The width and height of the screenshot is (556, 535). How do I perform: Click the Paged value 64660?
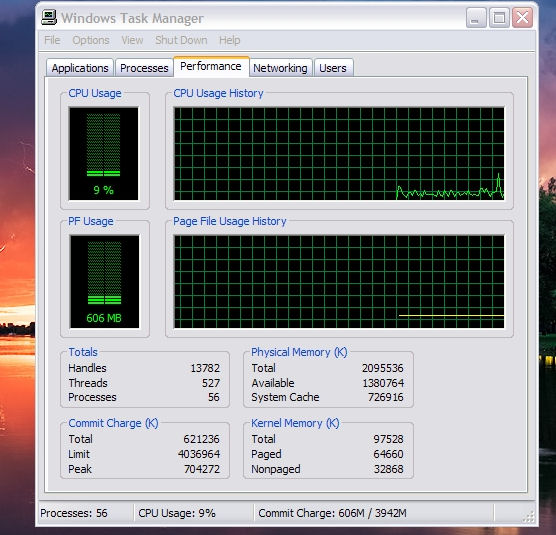(388, 454)
